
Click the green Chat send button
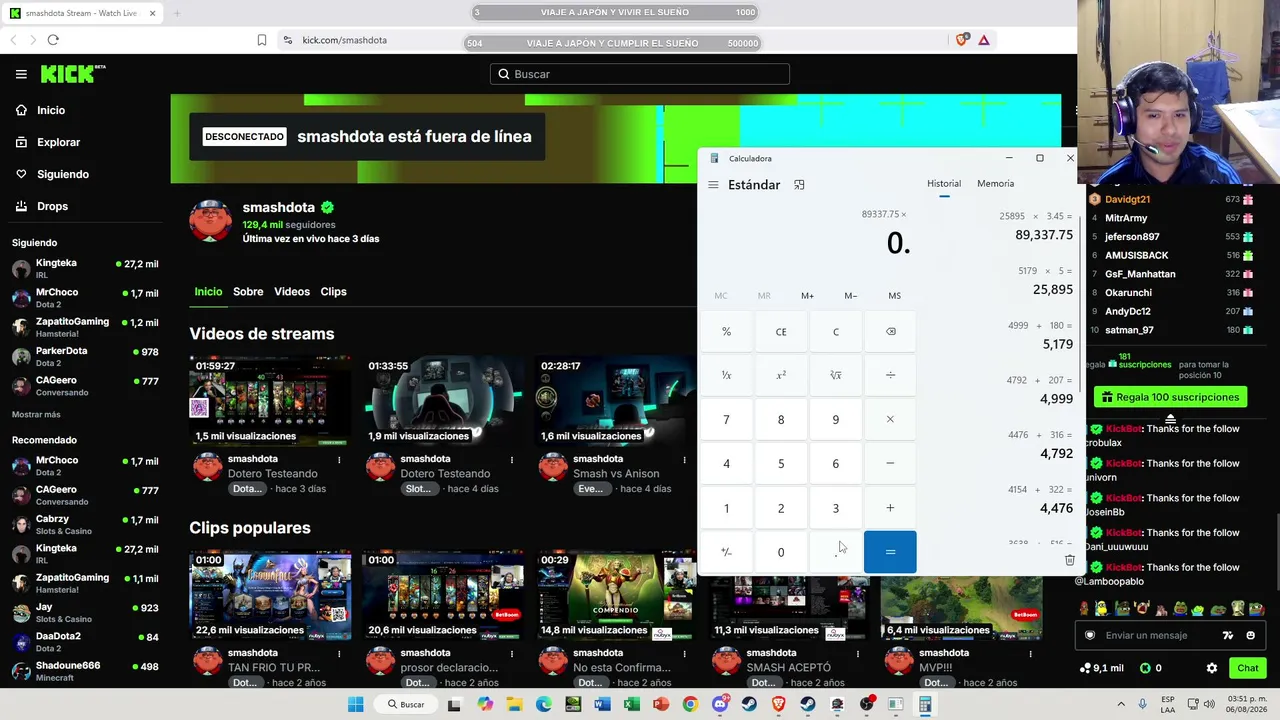point(1247,668)
